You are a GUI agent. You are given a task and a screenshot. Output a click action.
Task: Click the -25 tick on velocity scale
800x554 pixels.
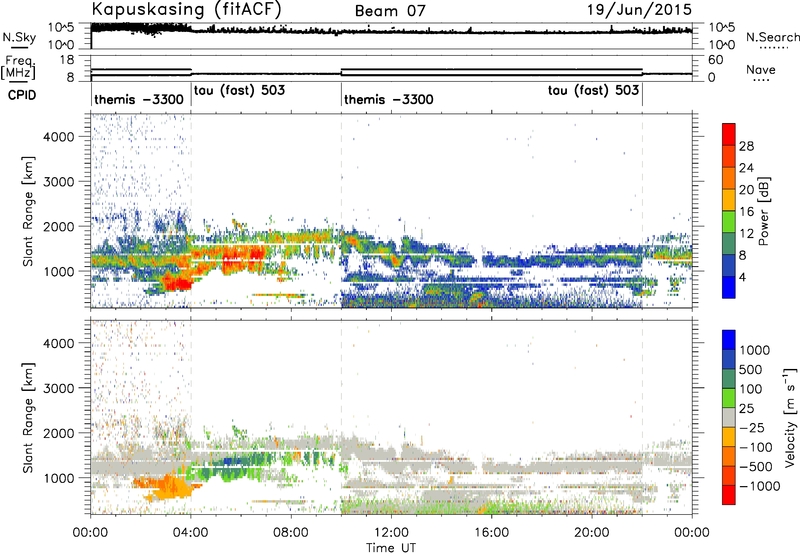[752, 427]
